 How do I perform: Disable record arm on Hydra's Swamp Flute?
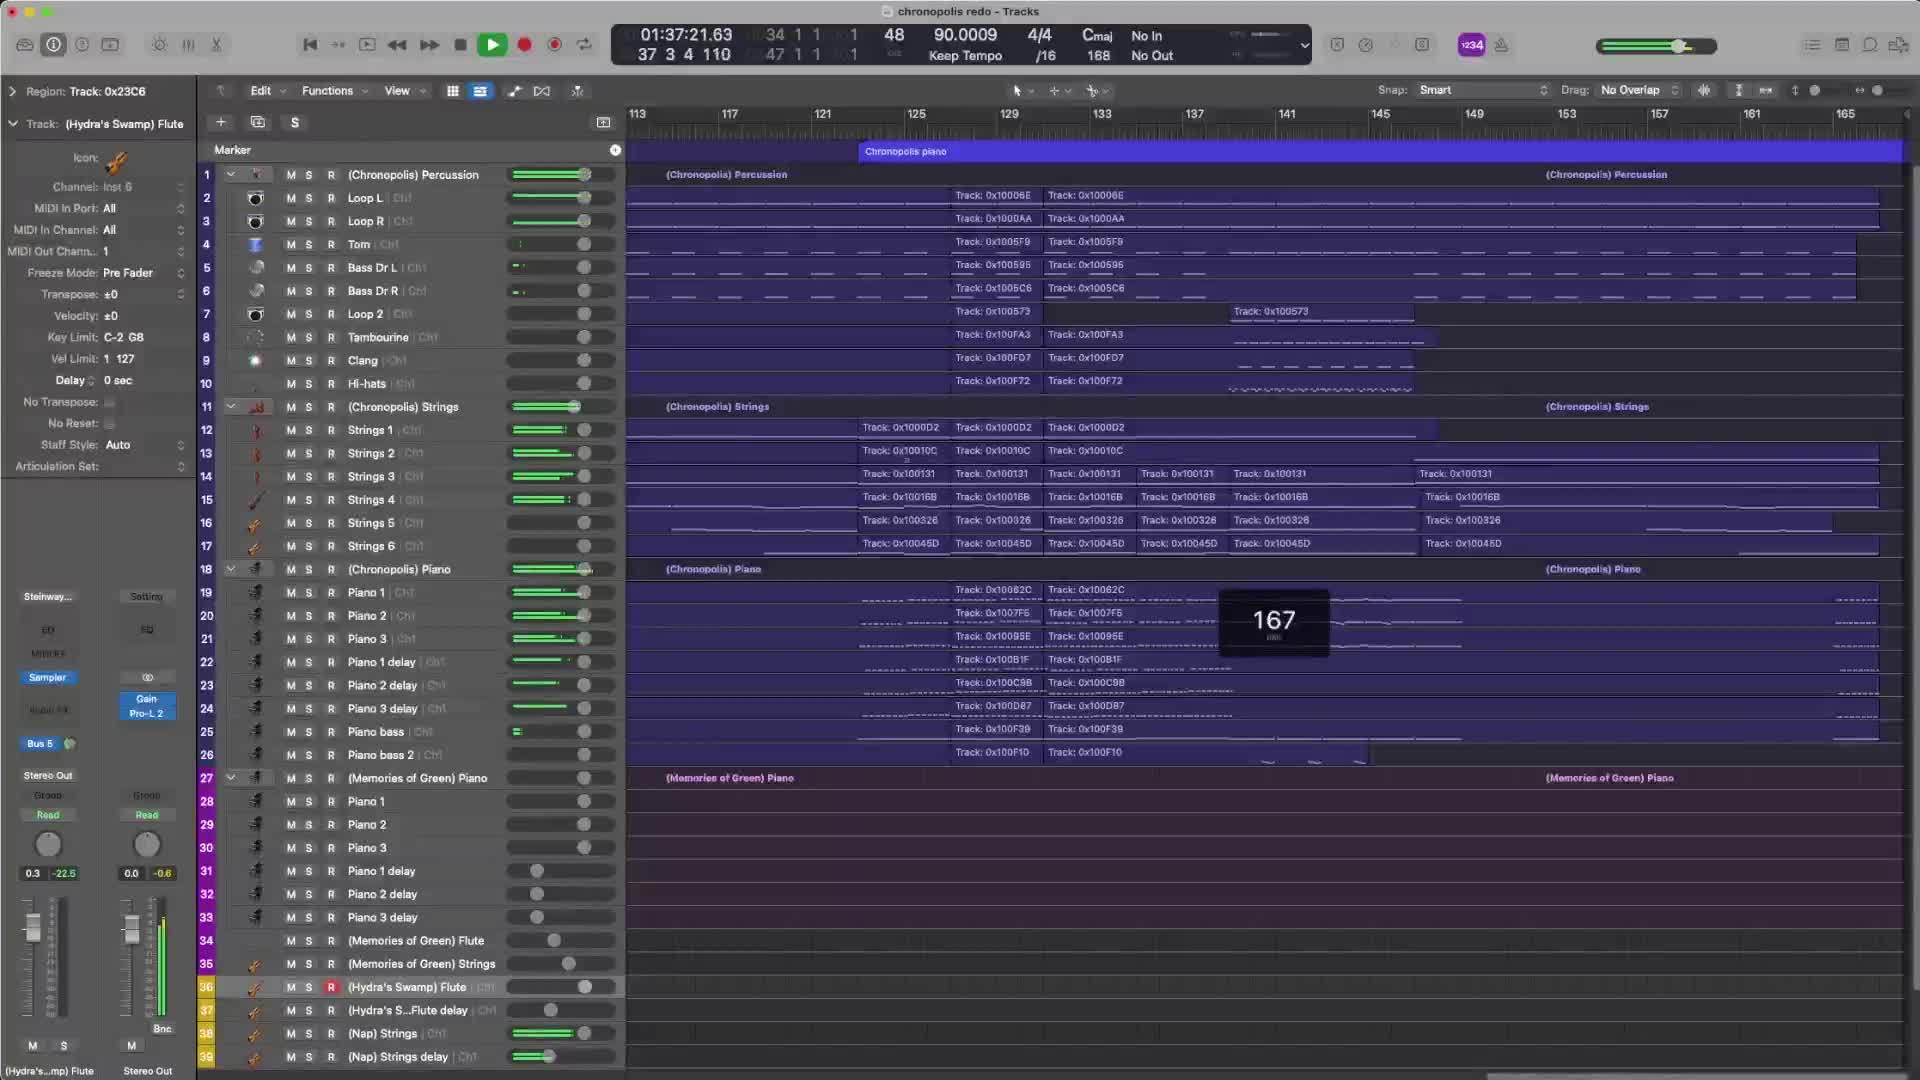(x=331, y=987)
